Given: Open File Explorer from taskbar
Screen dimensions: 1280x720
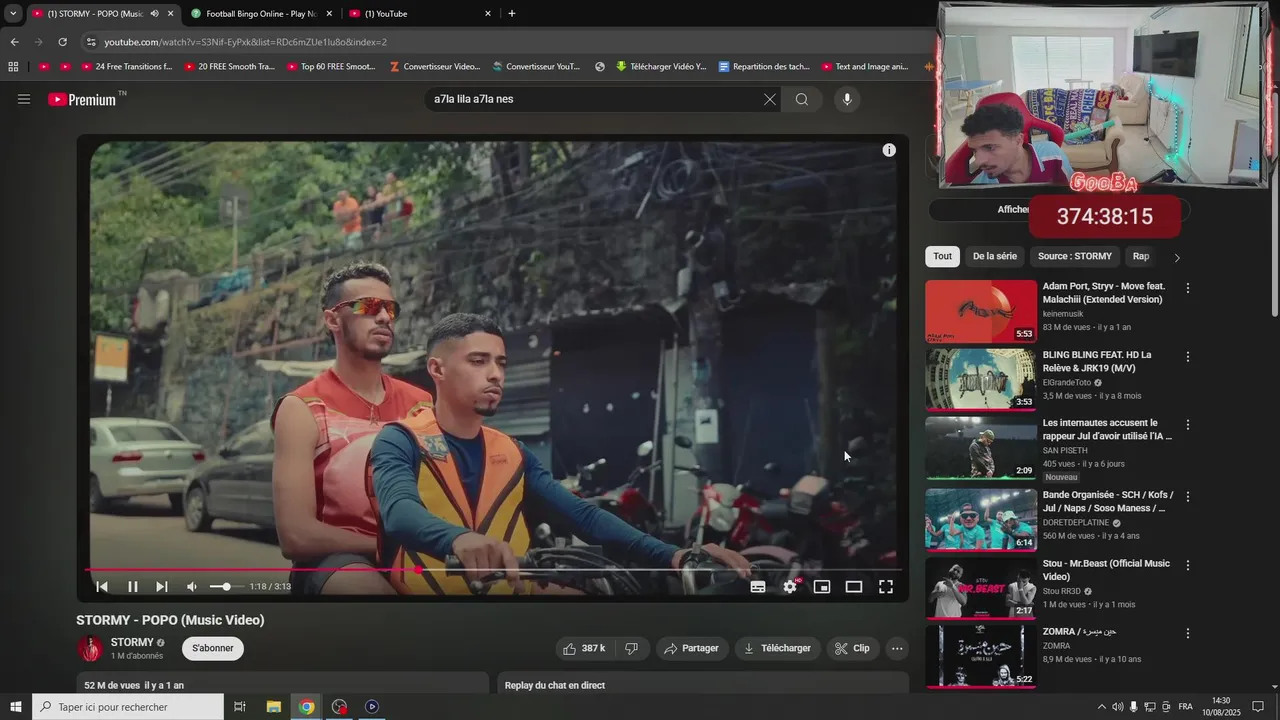Looking at the screenshot, I should pyautogui.click(x=274, y=707).
